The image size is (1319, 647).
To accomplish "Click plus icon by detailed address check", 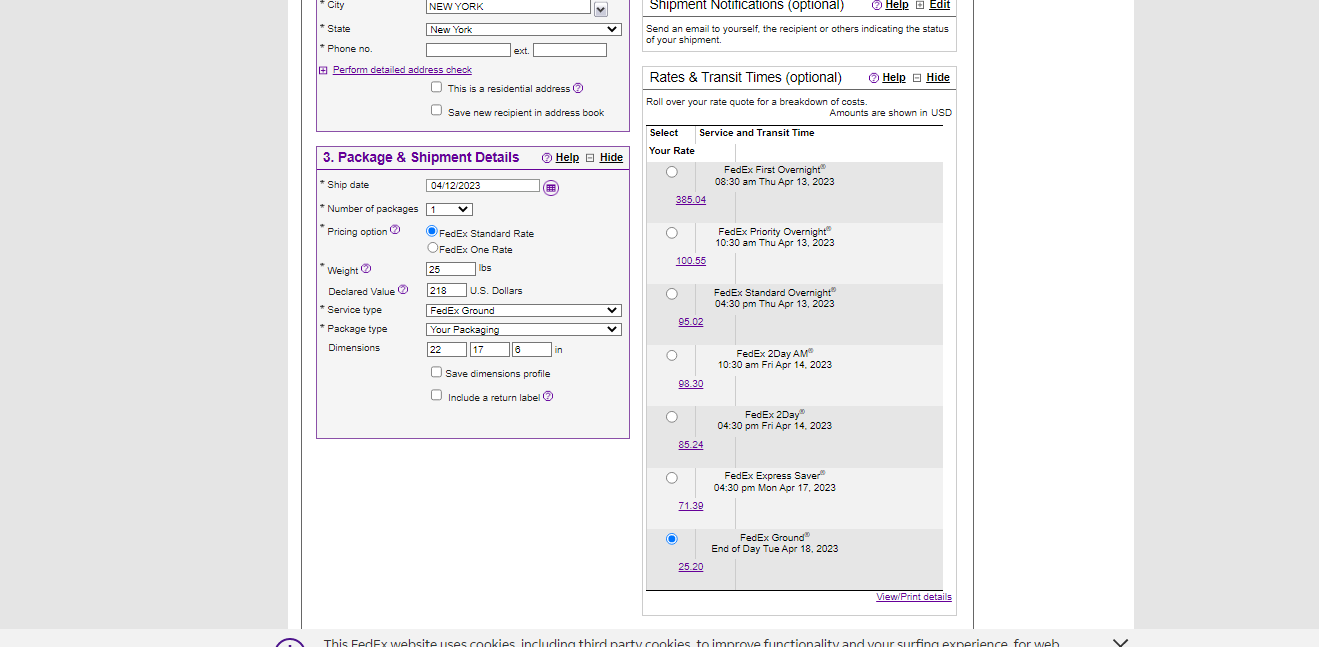I will pyautogui.click(x=323, y=70).
